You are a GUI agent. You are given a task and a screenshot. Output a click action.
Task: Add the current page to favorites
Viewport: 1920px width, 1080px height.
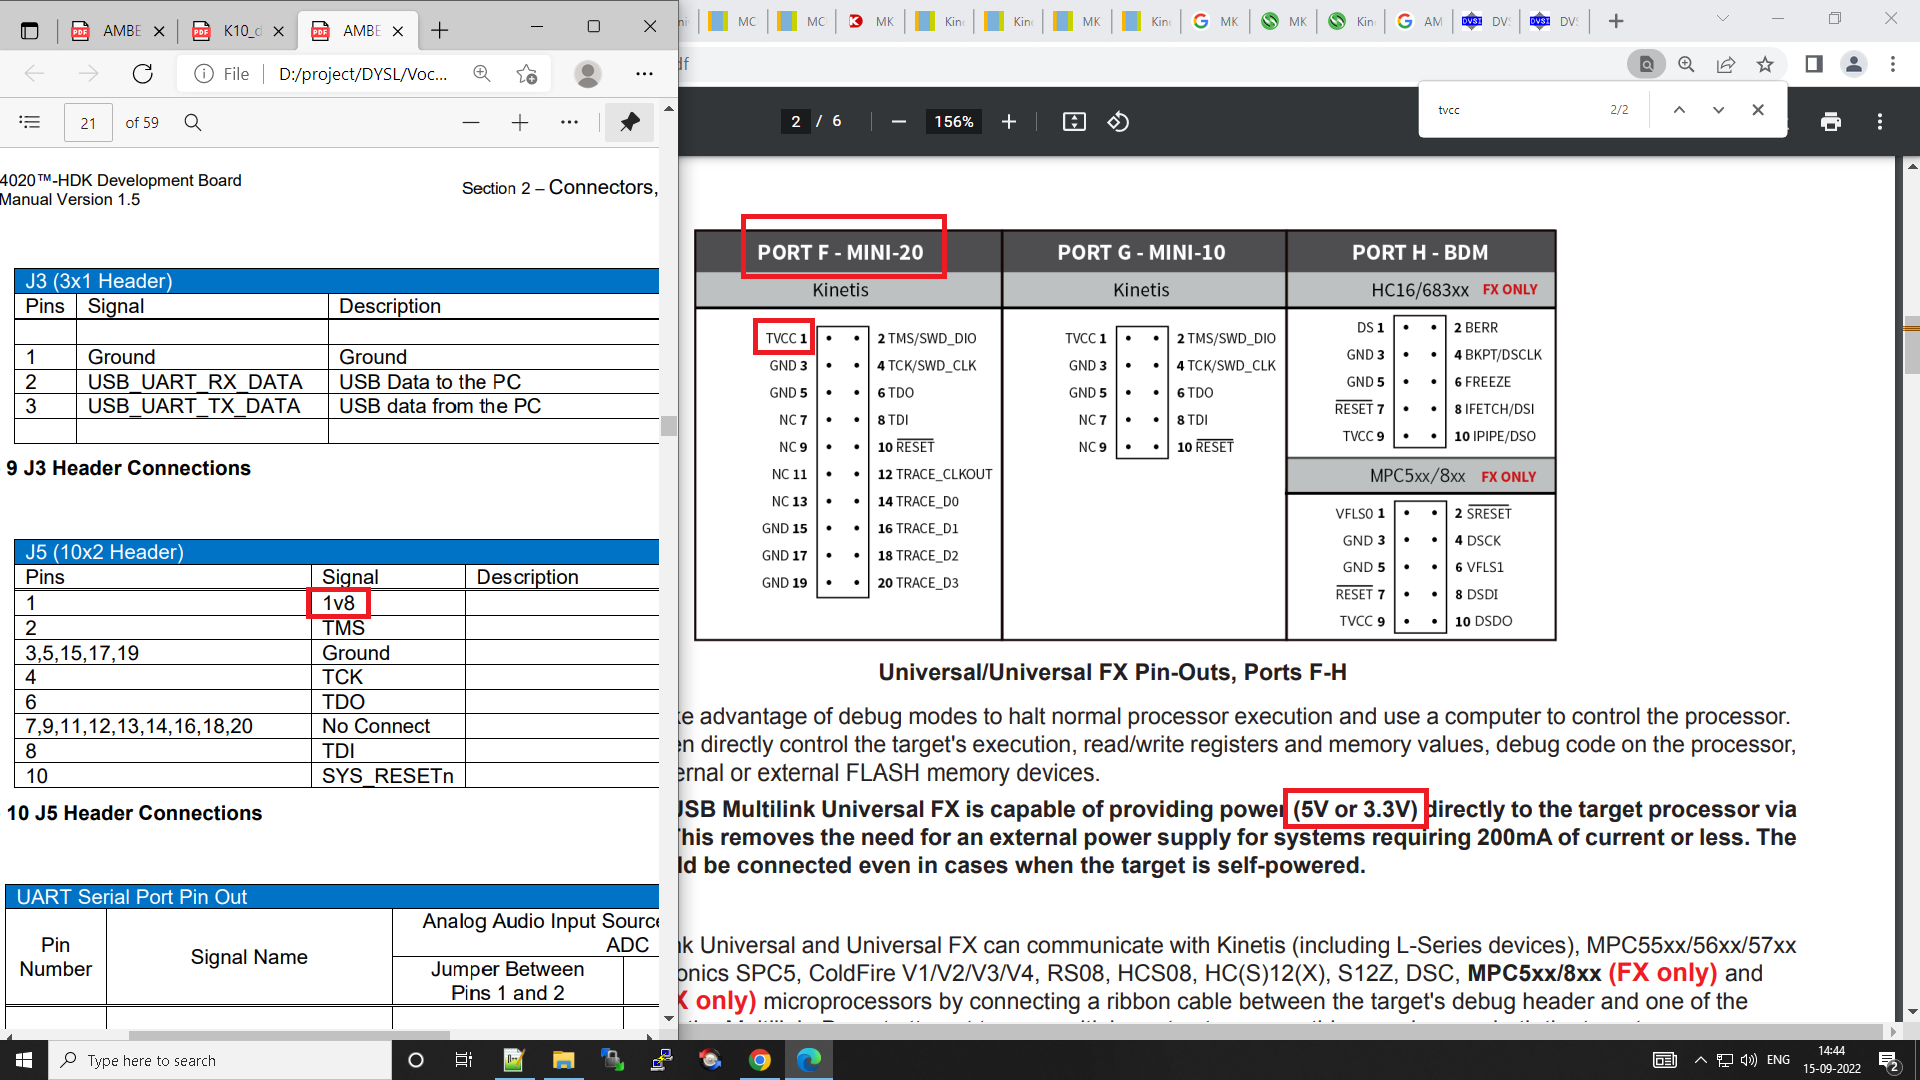coord(1765,64)
